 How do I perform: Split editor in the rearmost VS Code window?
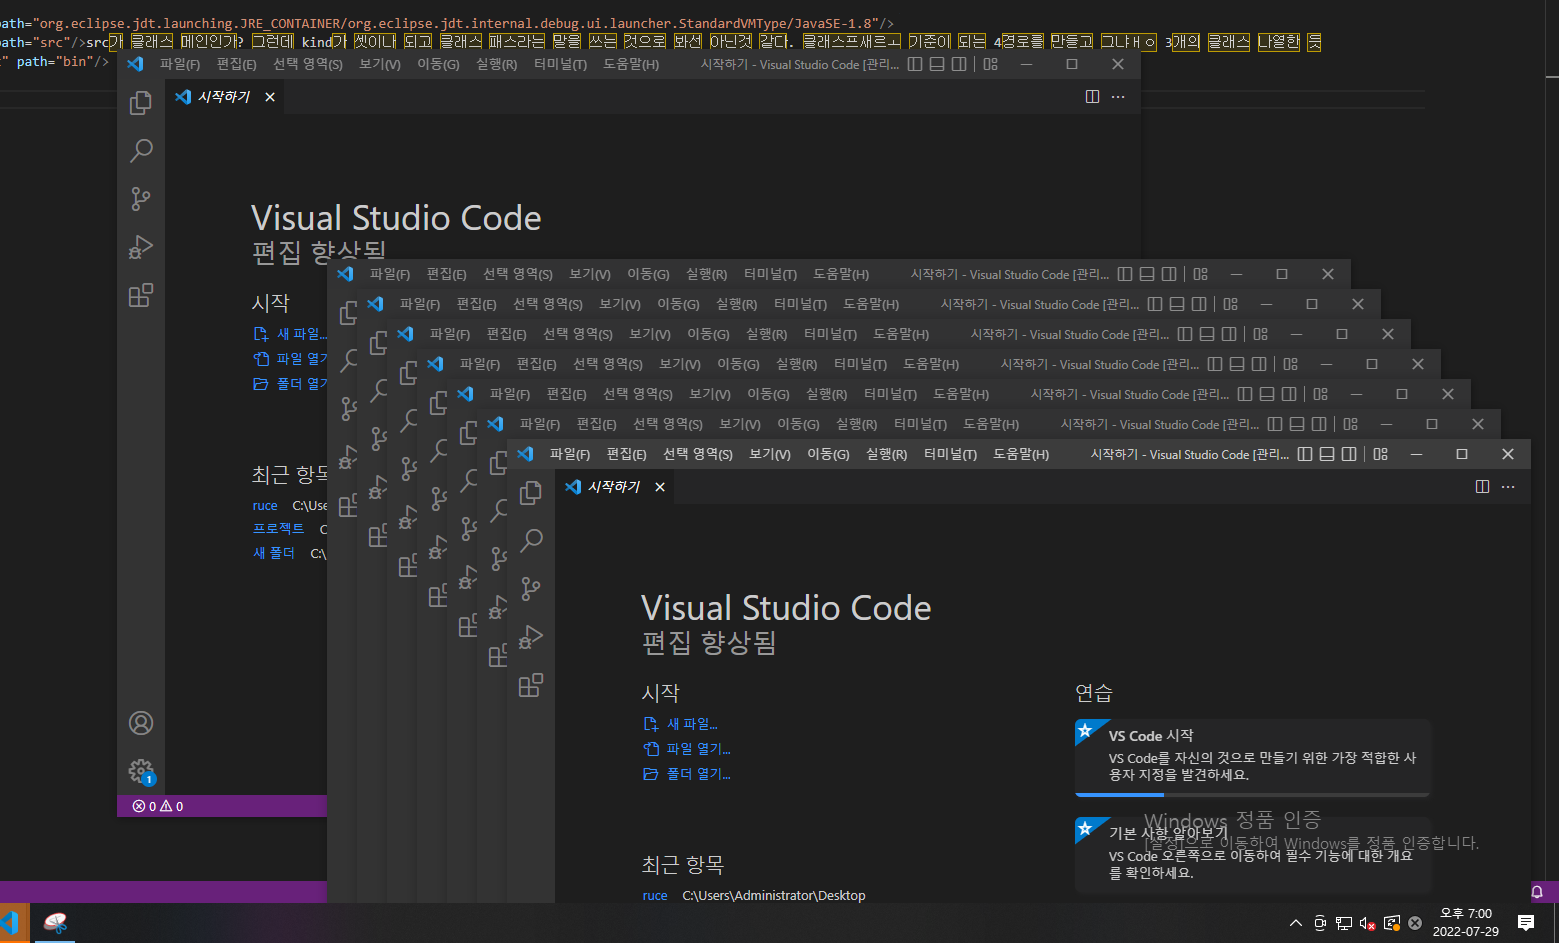pos(1092,97)
